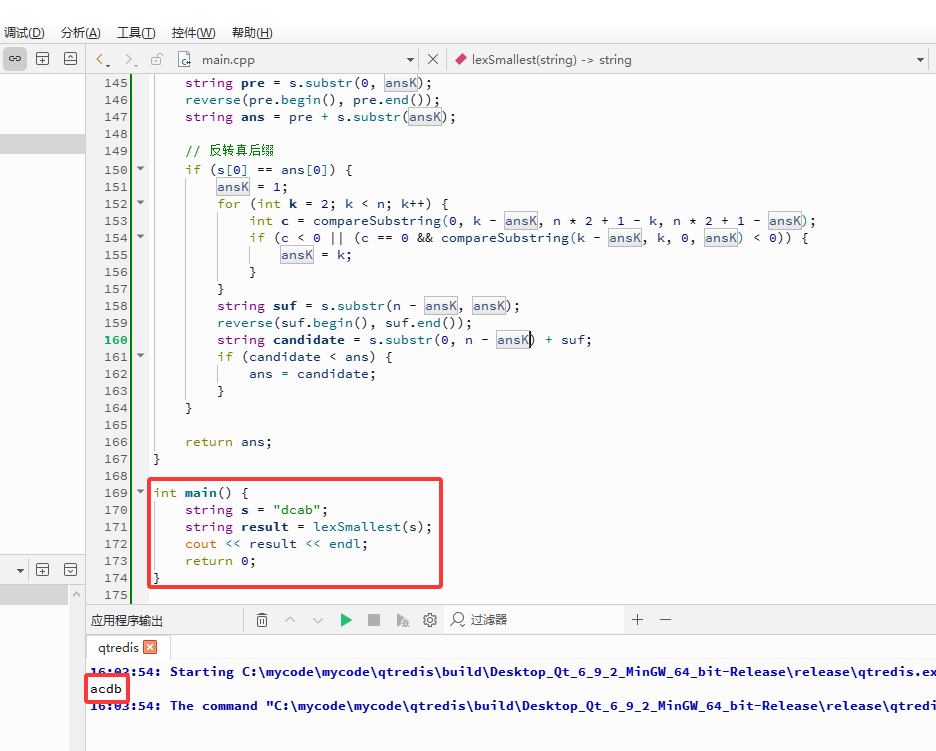Click line number 160 in the gutter
936x751 pixels.
[x=116, y=340]
